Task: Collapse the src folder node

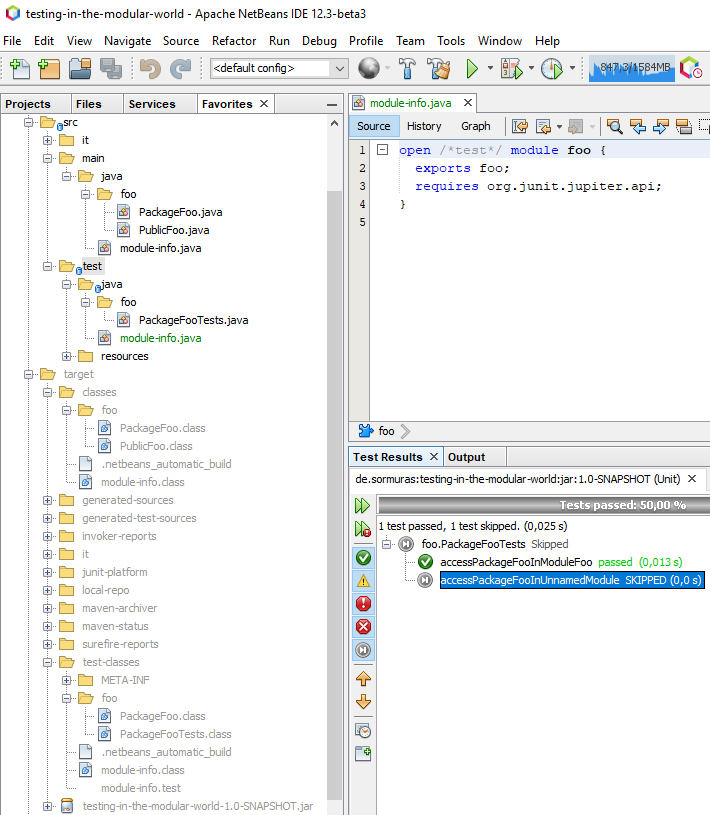Action: pyautogui.click(x=29, y=122)
